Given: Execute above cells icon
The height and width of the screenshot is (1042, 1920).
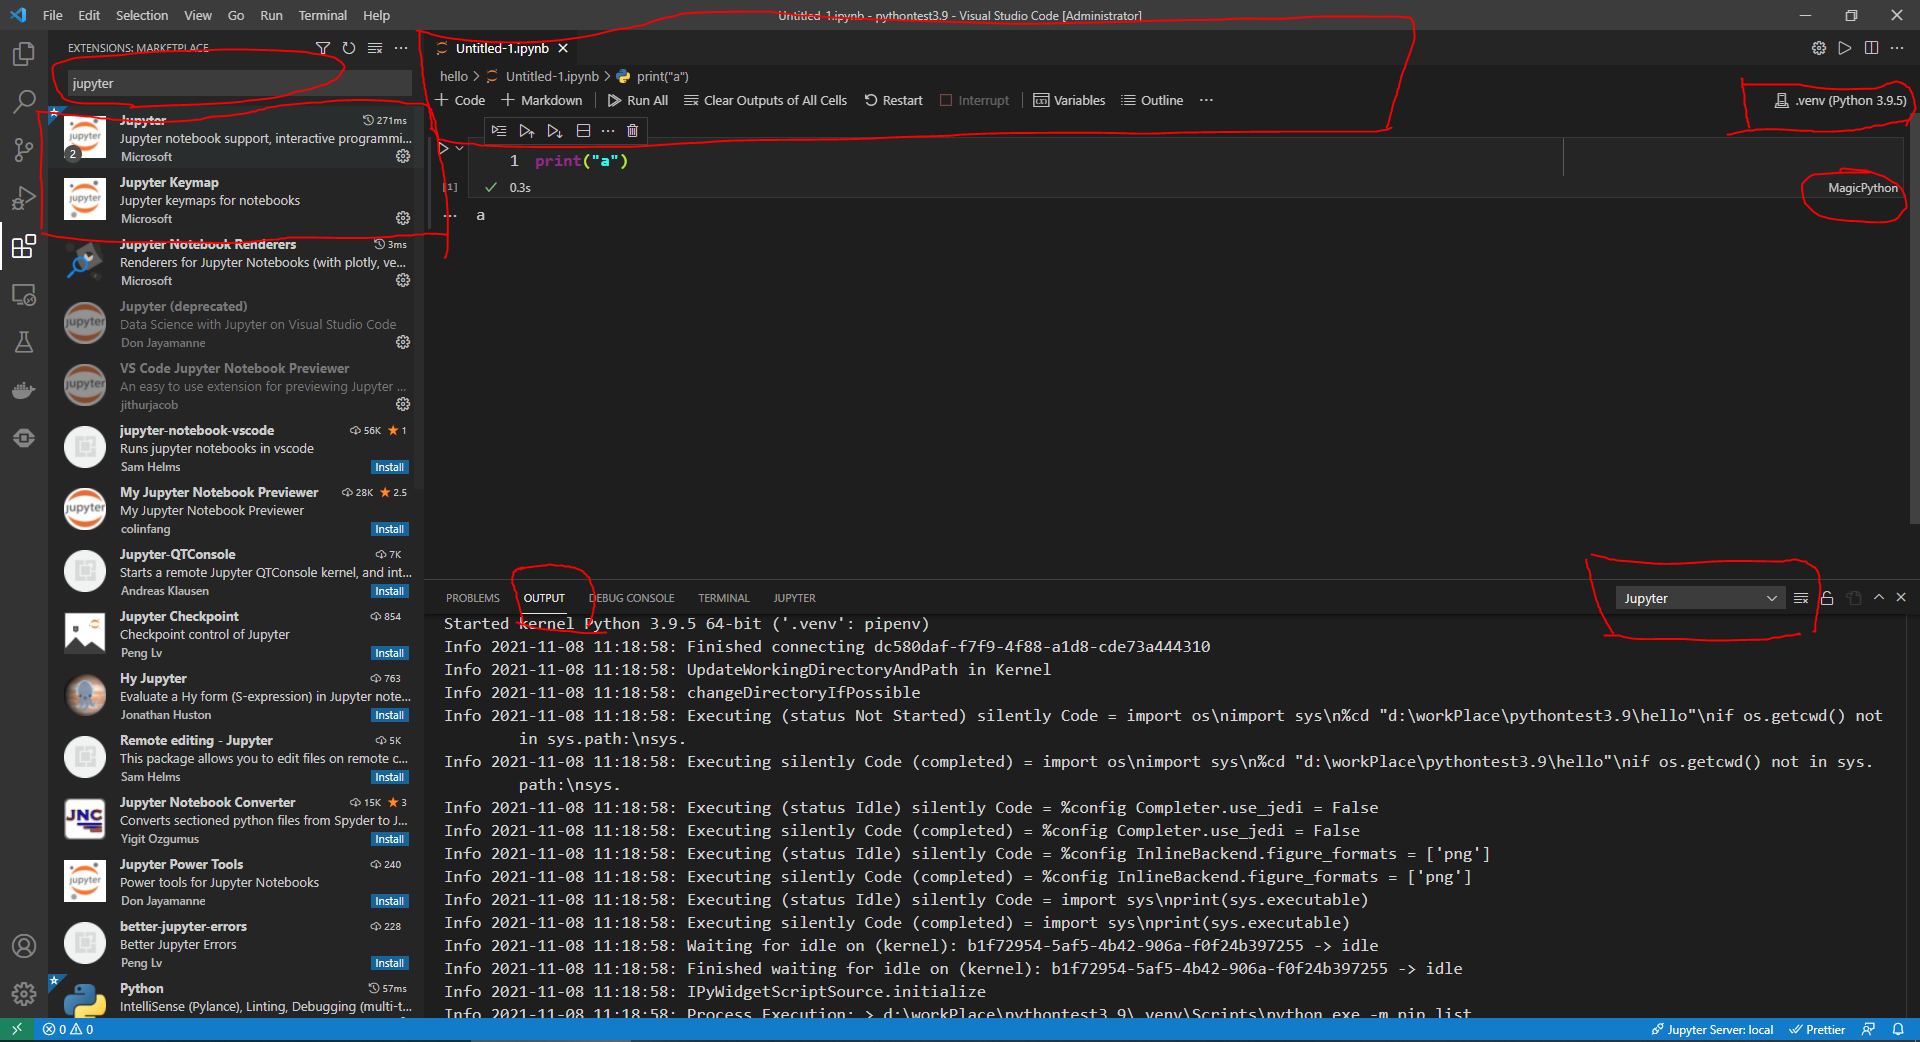Looking at the screenshot, I should [x=526, y=131].
